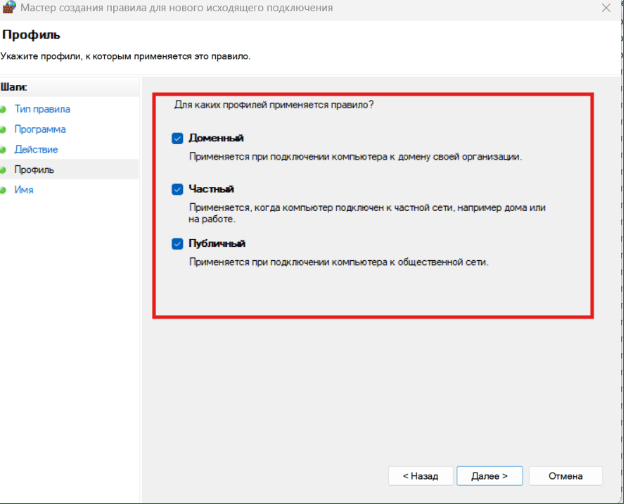624x504 pixels.
Task: Cancel the wizard with Отмена
Action: pyautogui.click(x=565, y=475)
